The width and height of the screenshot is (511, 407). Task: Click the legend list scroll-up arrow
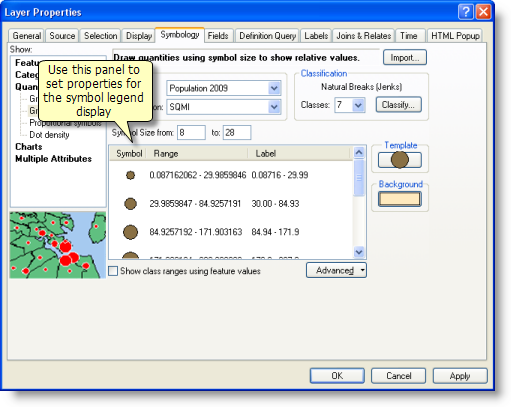click(x=359, y=153)
